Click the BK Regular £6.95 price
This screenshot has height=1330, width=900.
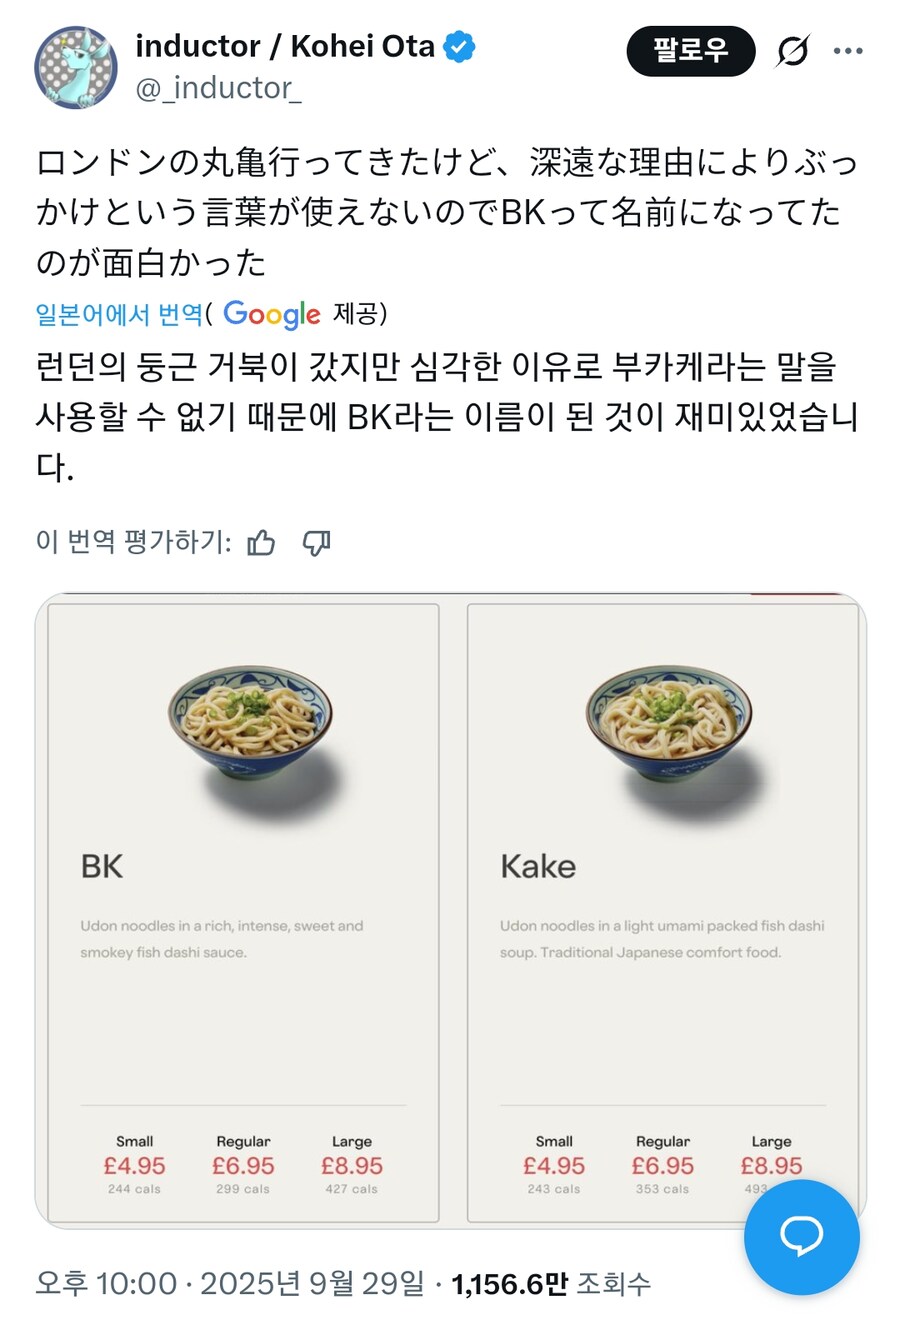243,1166
